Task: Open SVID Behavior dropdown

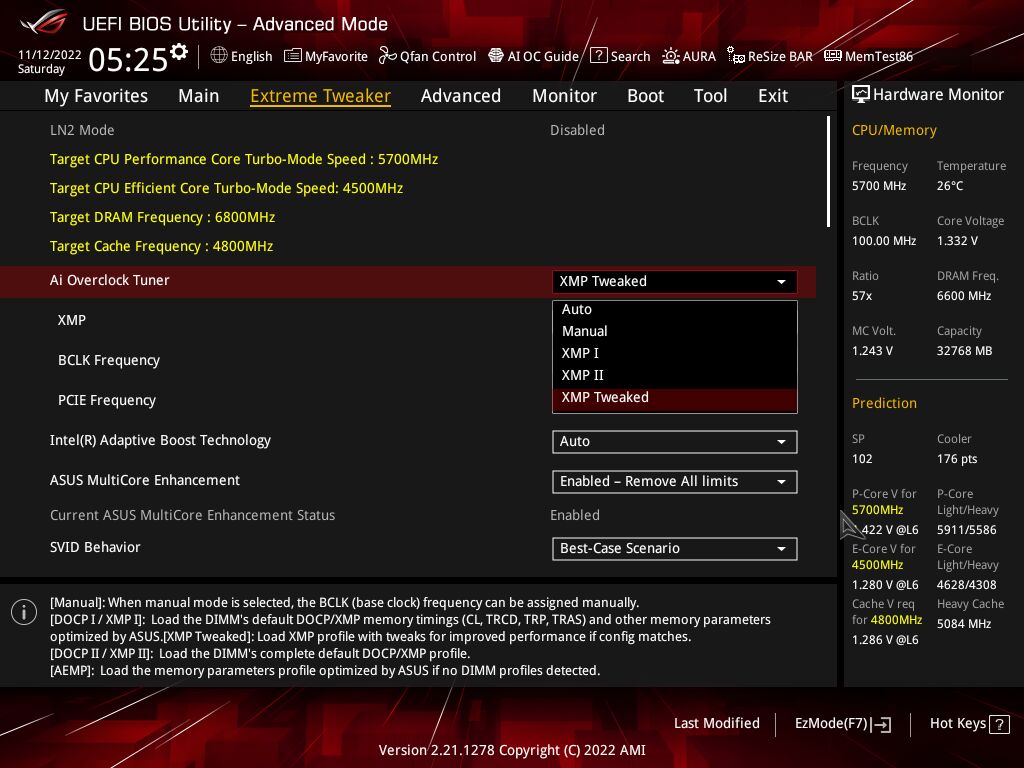Action: (675, 549)
